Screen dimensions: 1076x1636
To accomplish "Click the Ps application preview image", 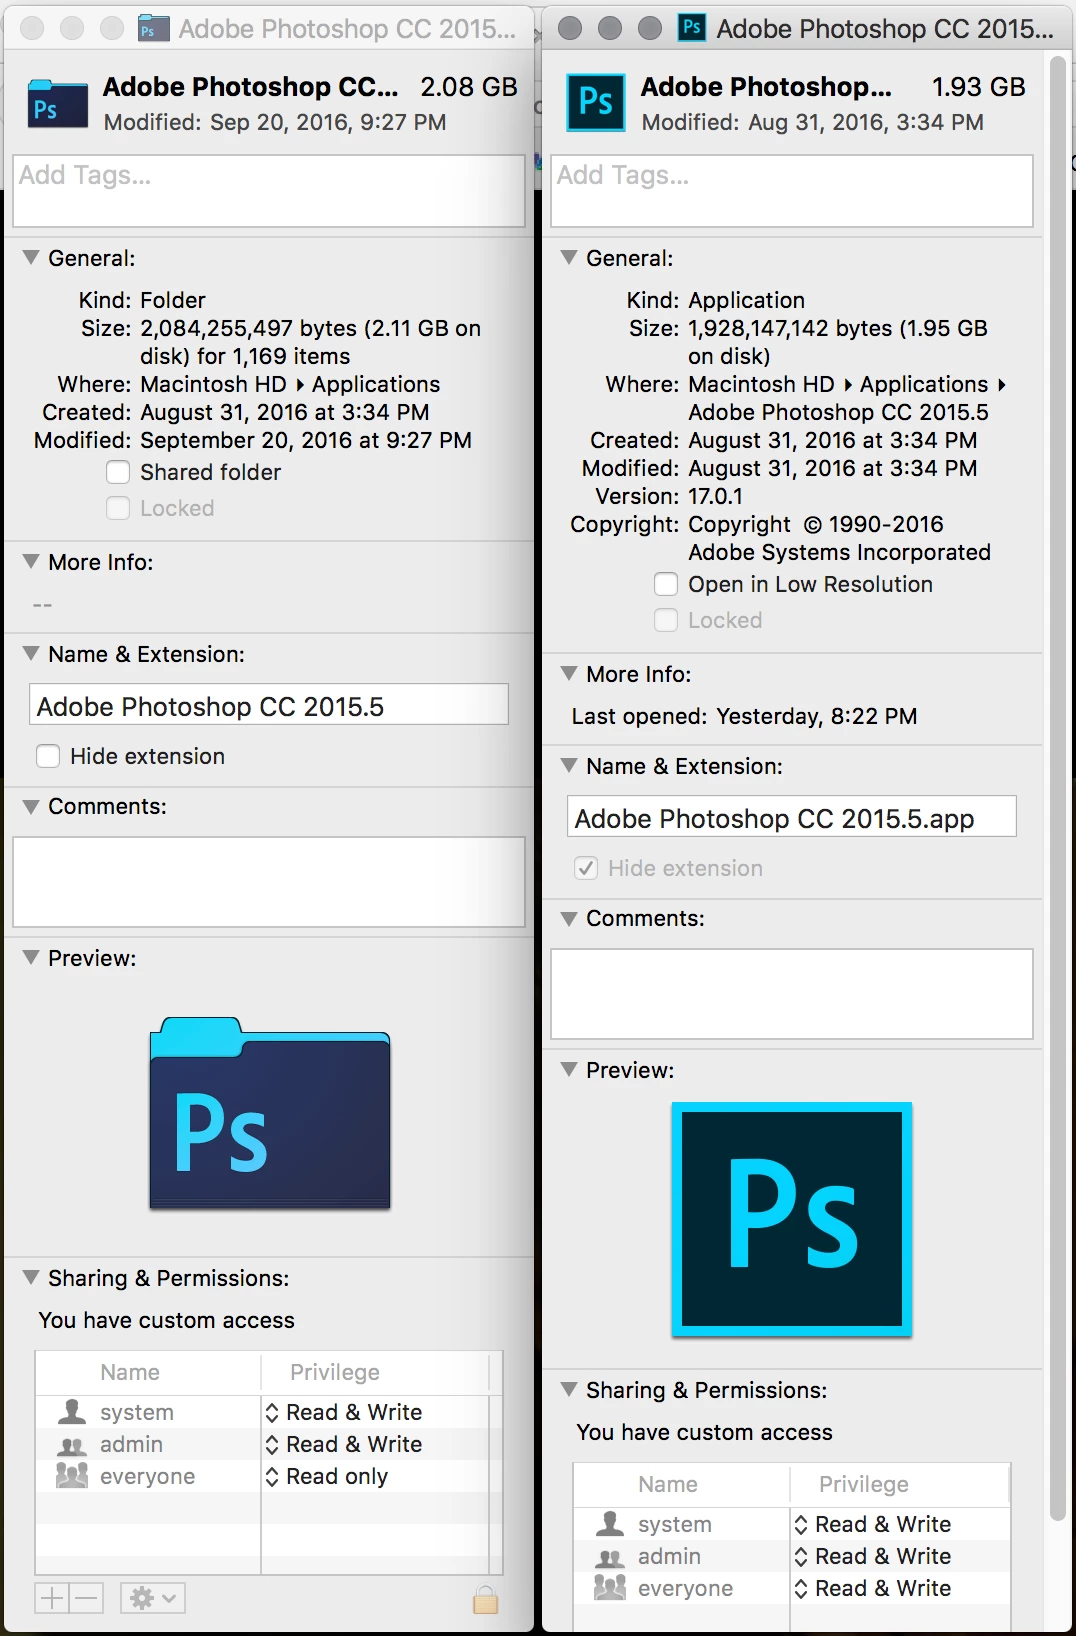I will [x=792, y=1219].
